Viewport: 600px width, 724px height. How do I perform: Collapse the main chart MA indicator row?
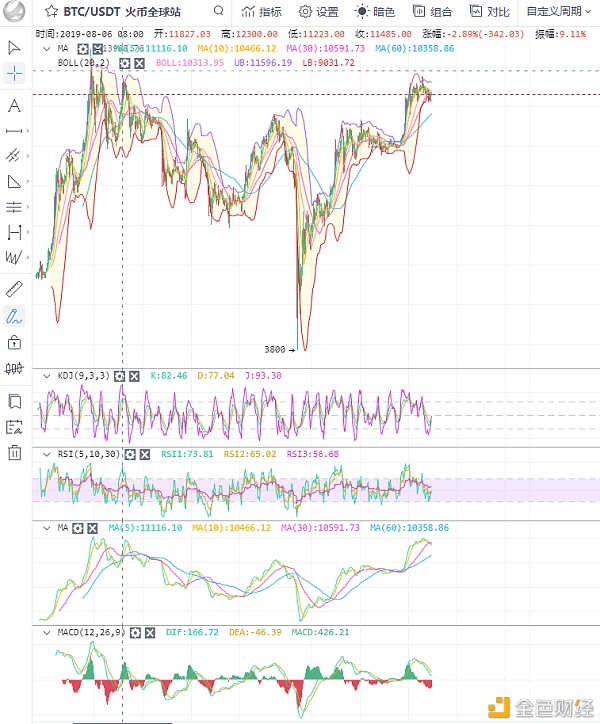[47, 48]
